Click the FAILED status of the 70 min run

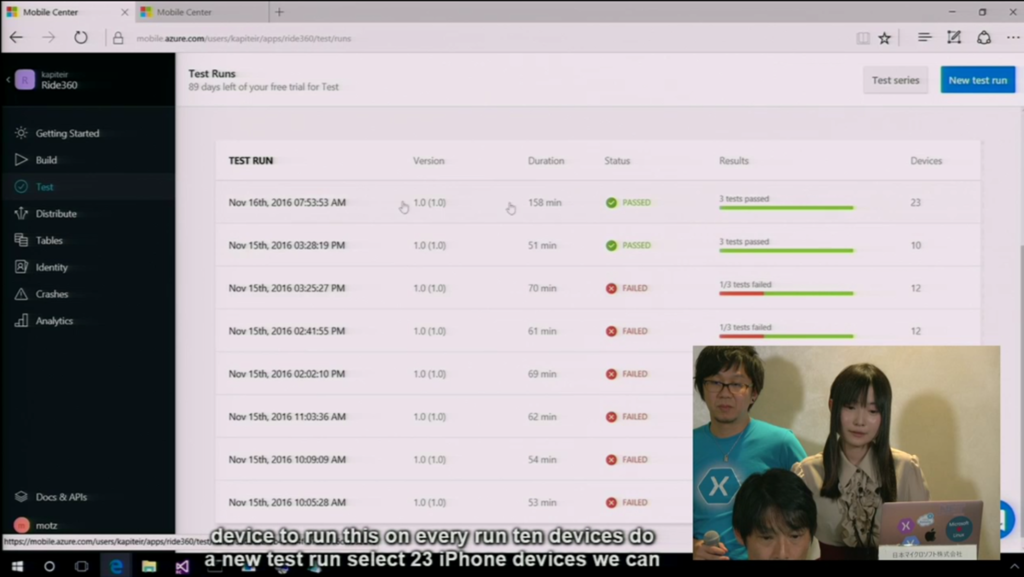[626, 288]
